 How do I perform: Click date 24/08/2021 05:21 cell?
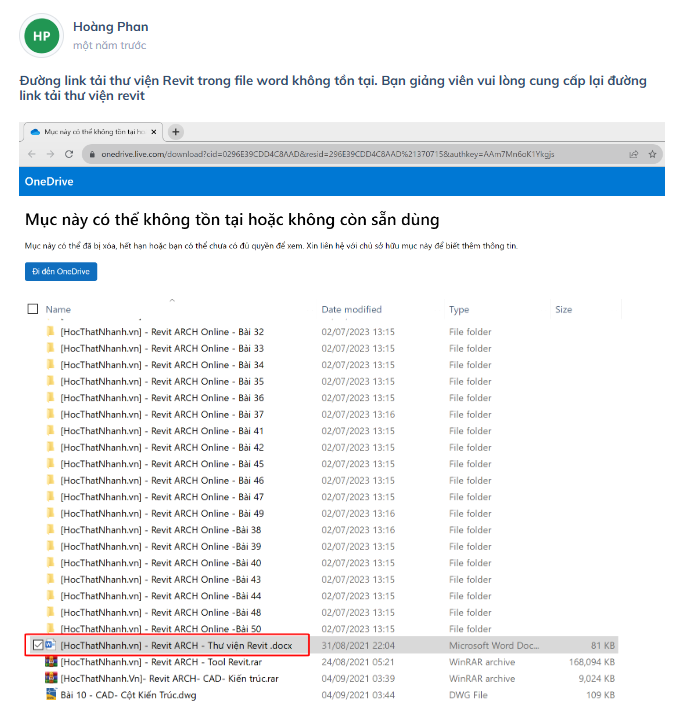click(358, 662)
